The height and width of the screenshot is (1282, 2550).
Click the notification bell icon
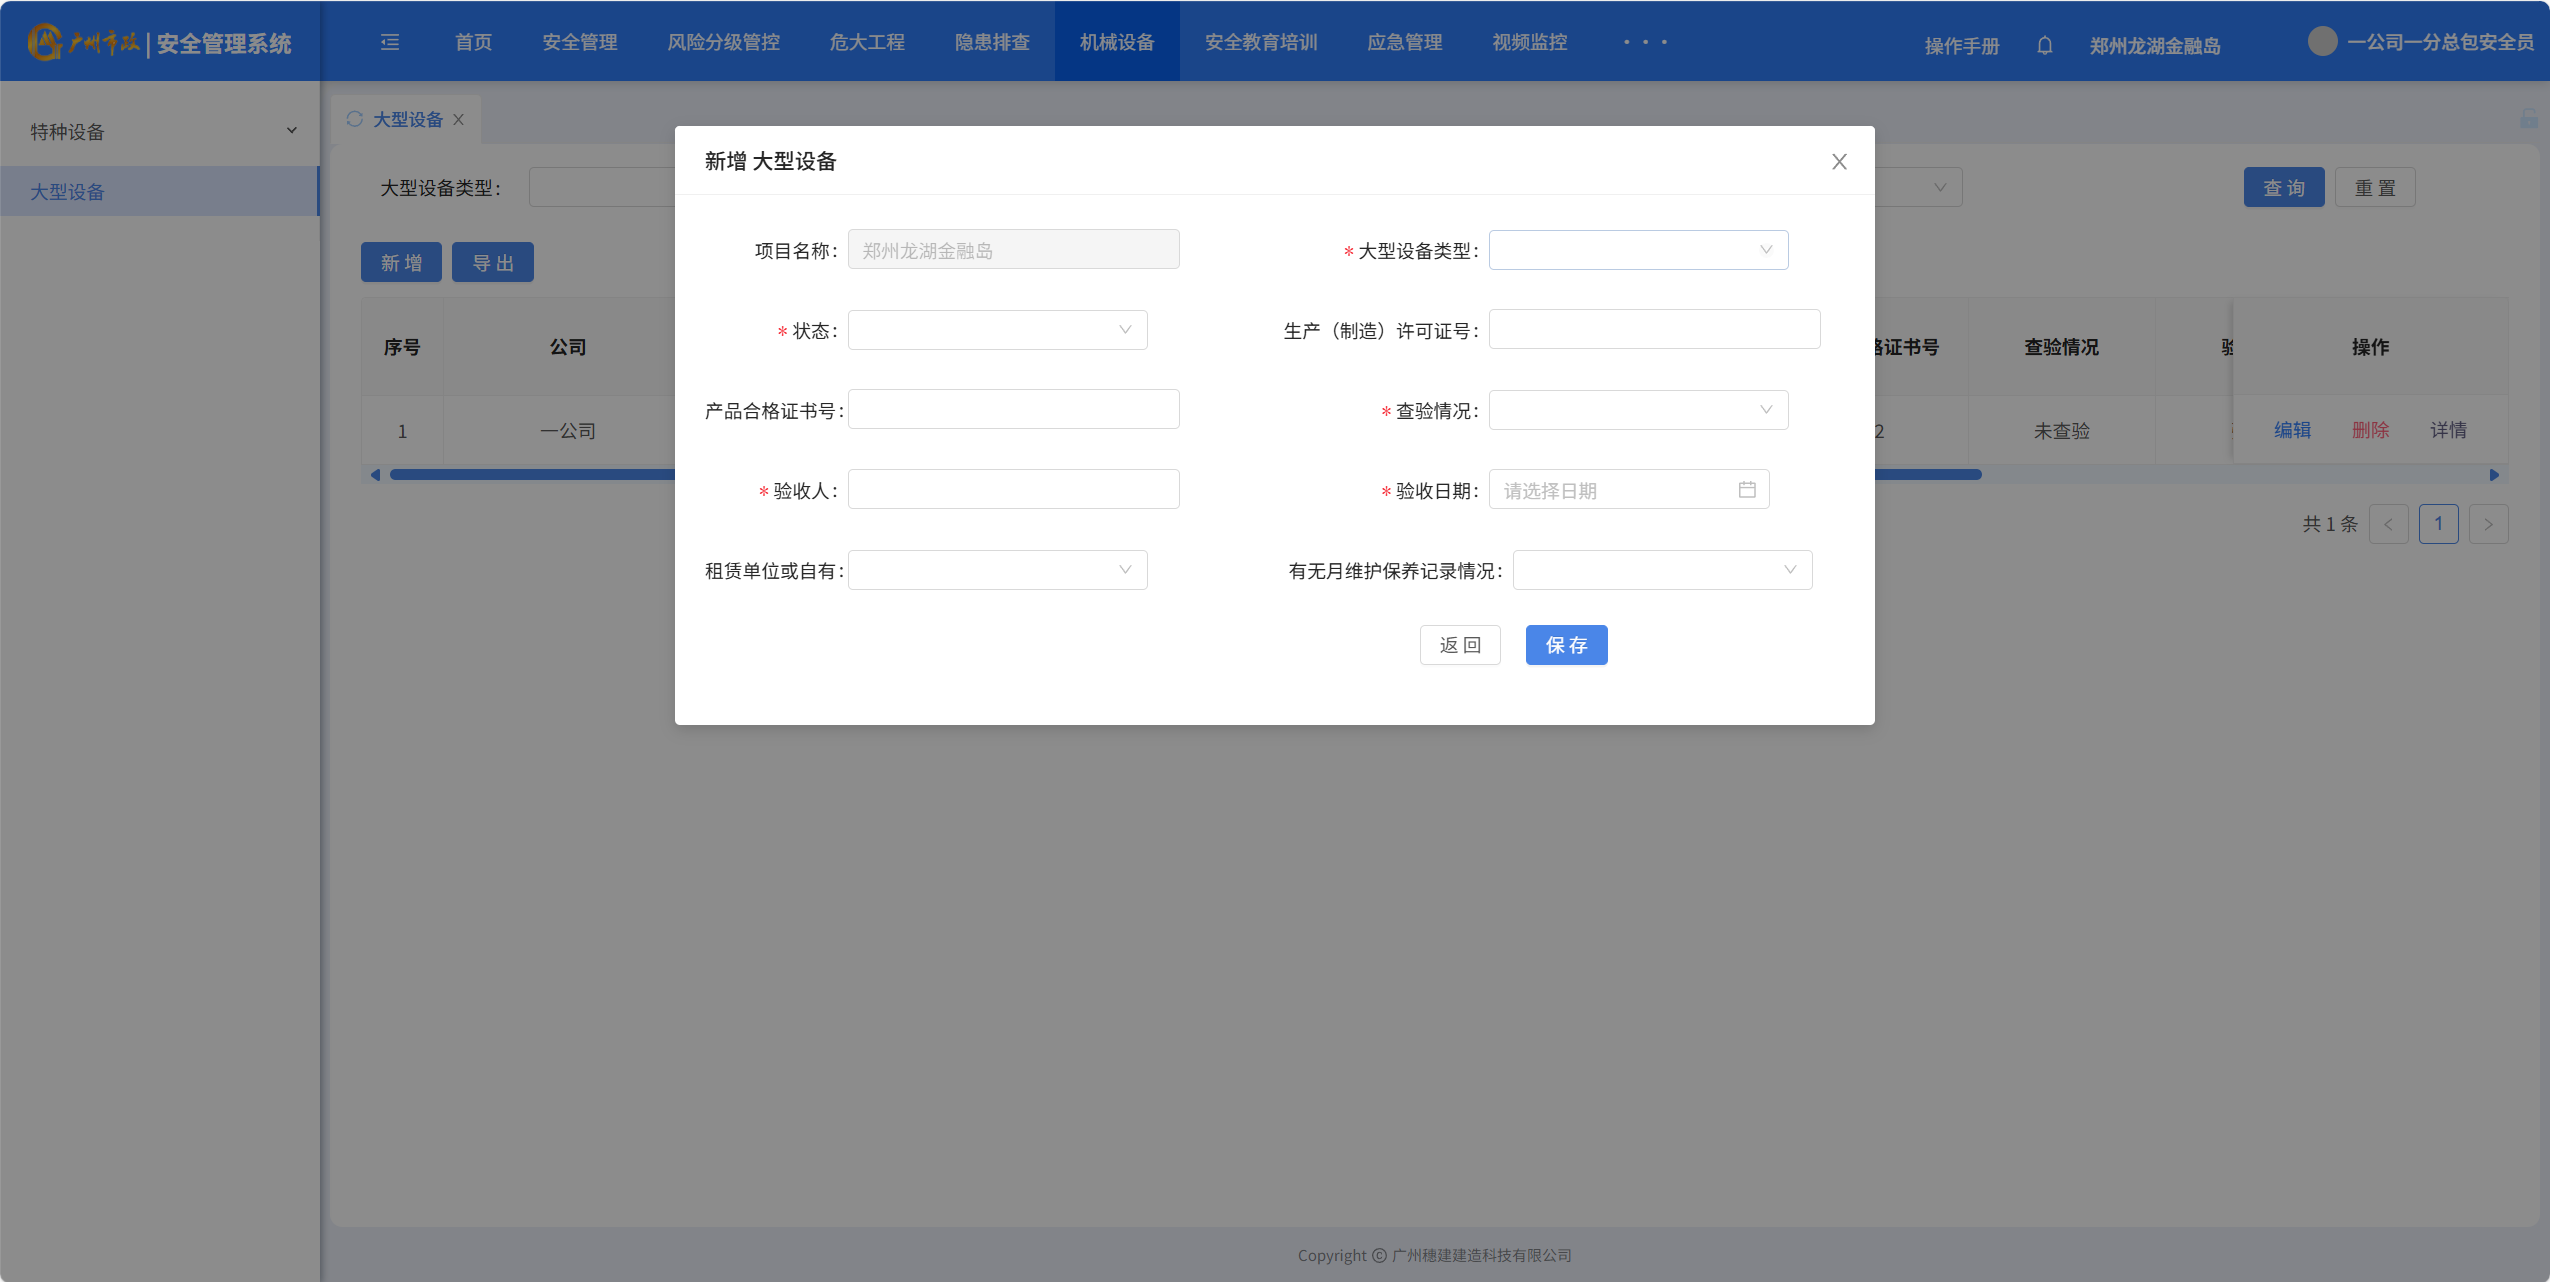click(2044, 46)
